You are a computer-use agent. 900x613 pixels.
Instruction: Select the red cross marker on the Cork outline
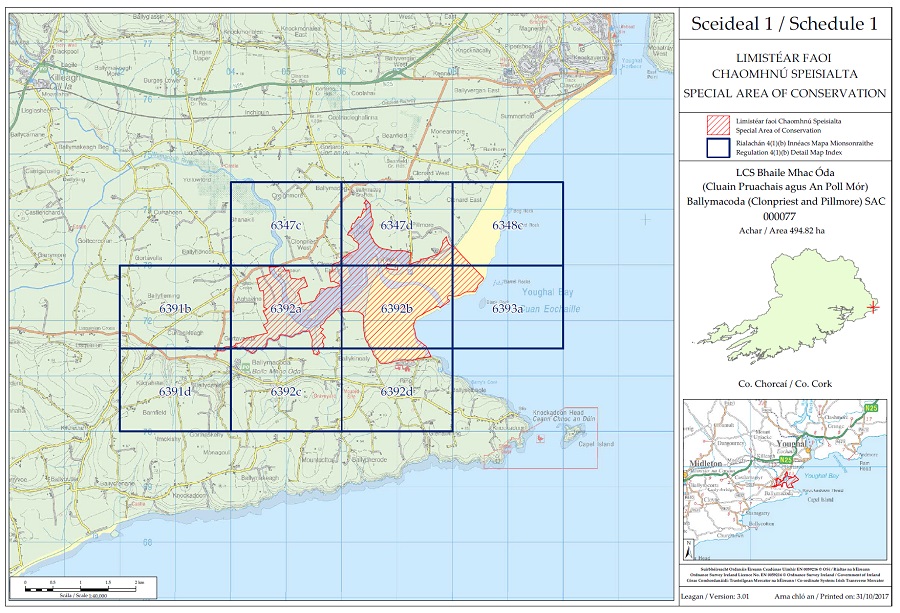pos(872,306)
